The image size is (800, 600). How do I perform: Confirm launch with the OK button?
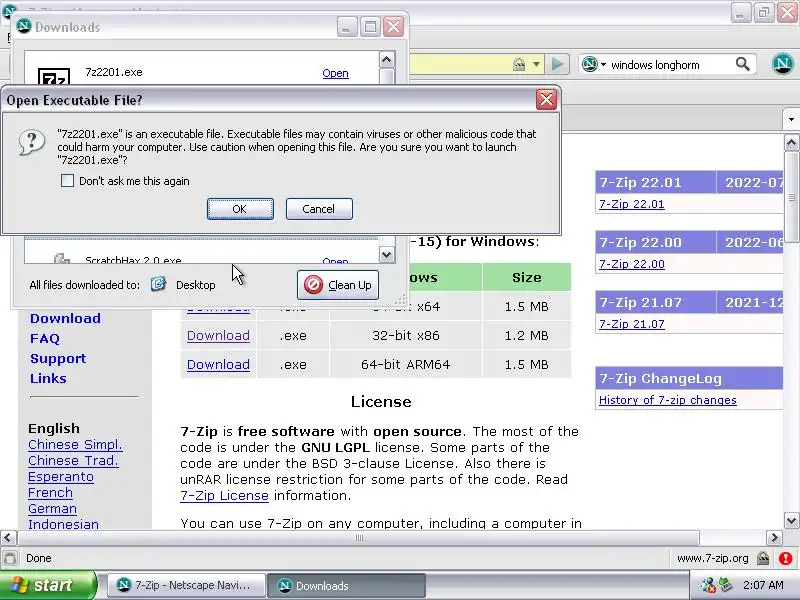pos(240,209)
